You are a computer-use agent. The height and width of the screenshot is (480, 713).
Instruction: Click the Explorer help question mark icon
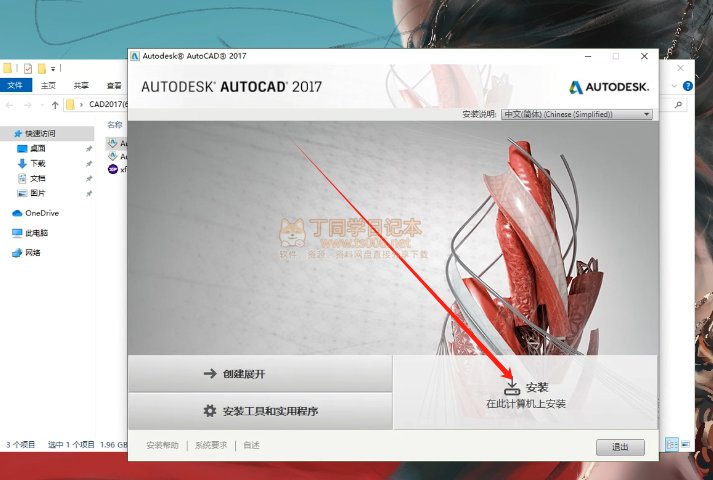click(x=688, y=85)
